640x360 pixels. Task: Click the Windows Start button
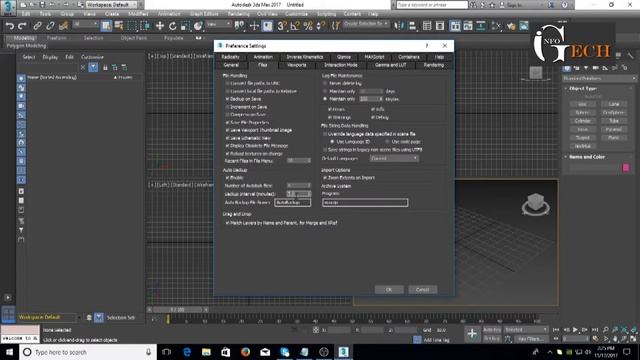point(9,352)
